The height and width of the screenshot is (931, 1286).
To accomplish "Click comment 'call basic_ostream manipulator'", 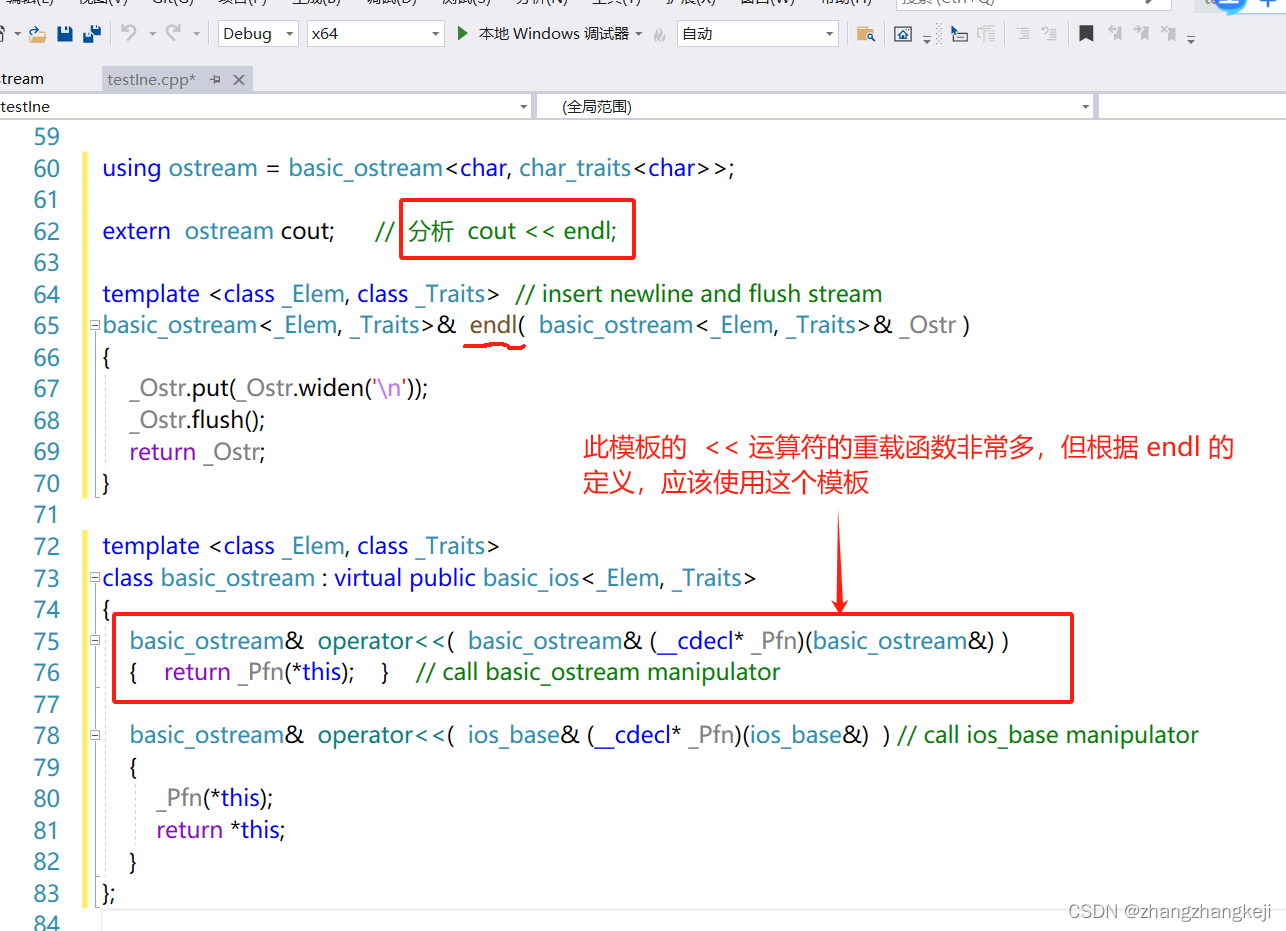I will 611,672.
